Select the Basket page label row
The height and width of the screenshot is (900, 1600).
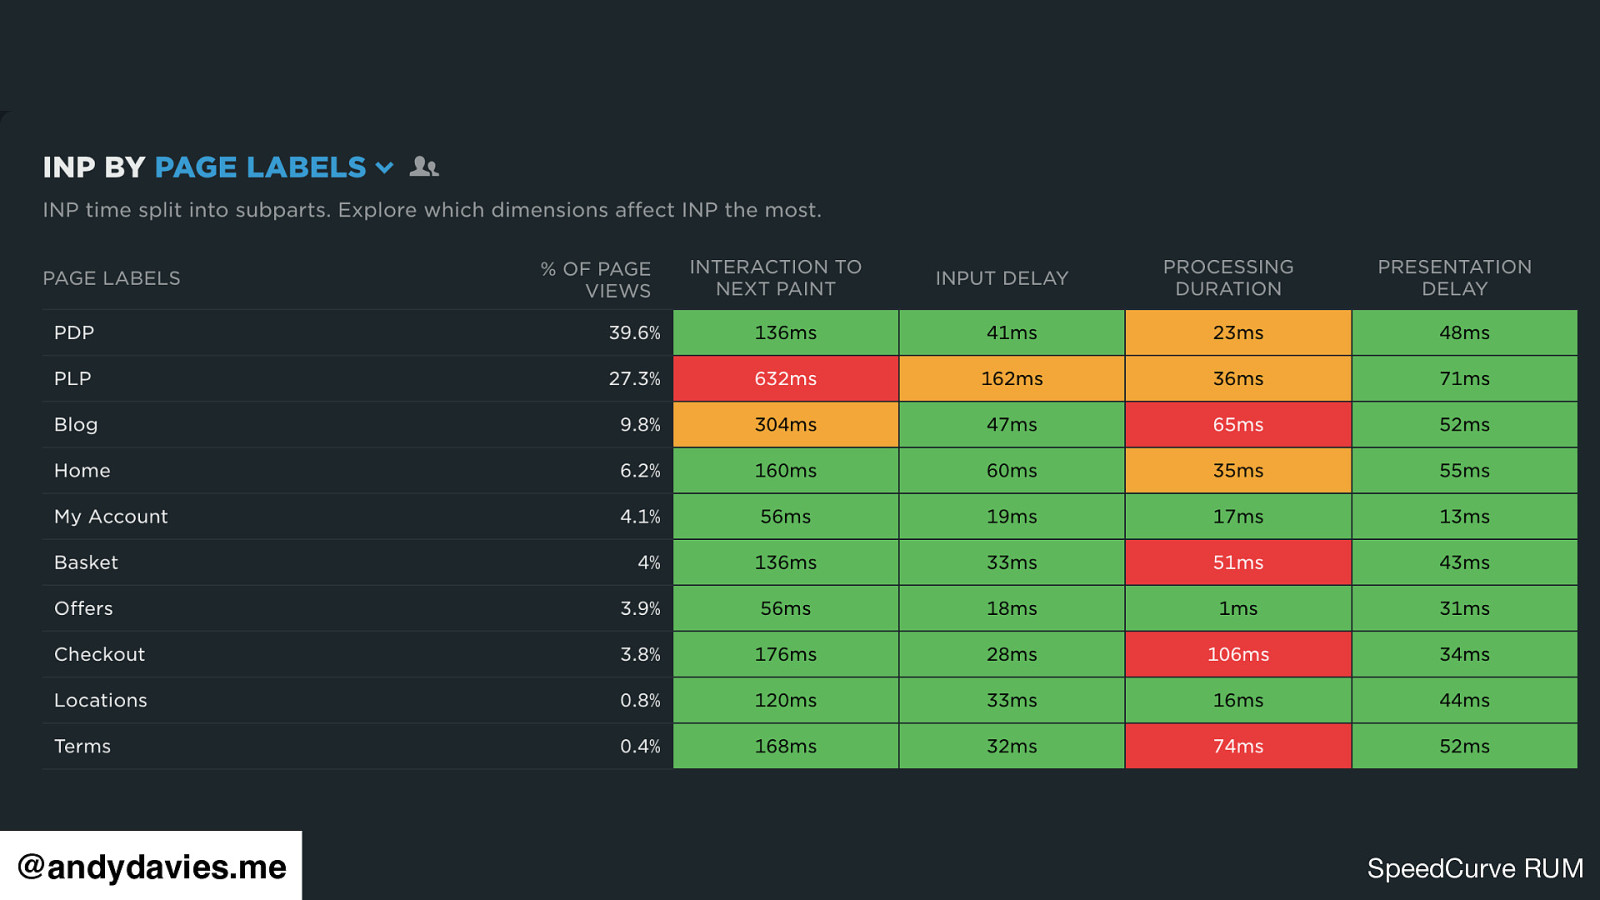[86, 563]
